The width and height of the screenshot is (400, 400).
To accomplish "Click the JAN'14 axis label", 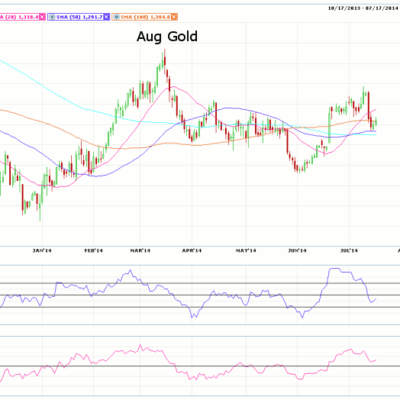I will point(42,251).
